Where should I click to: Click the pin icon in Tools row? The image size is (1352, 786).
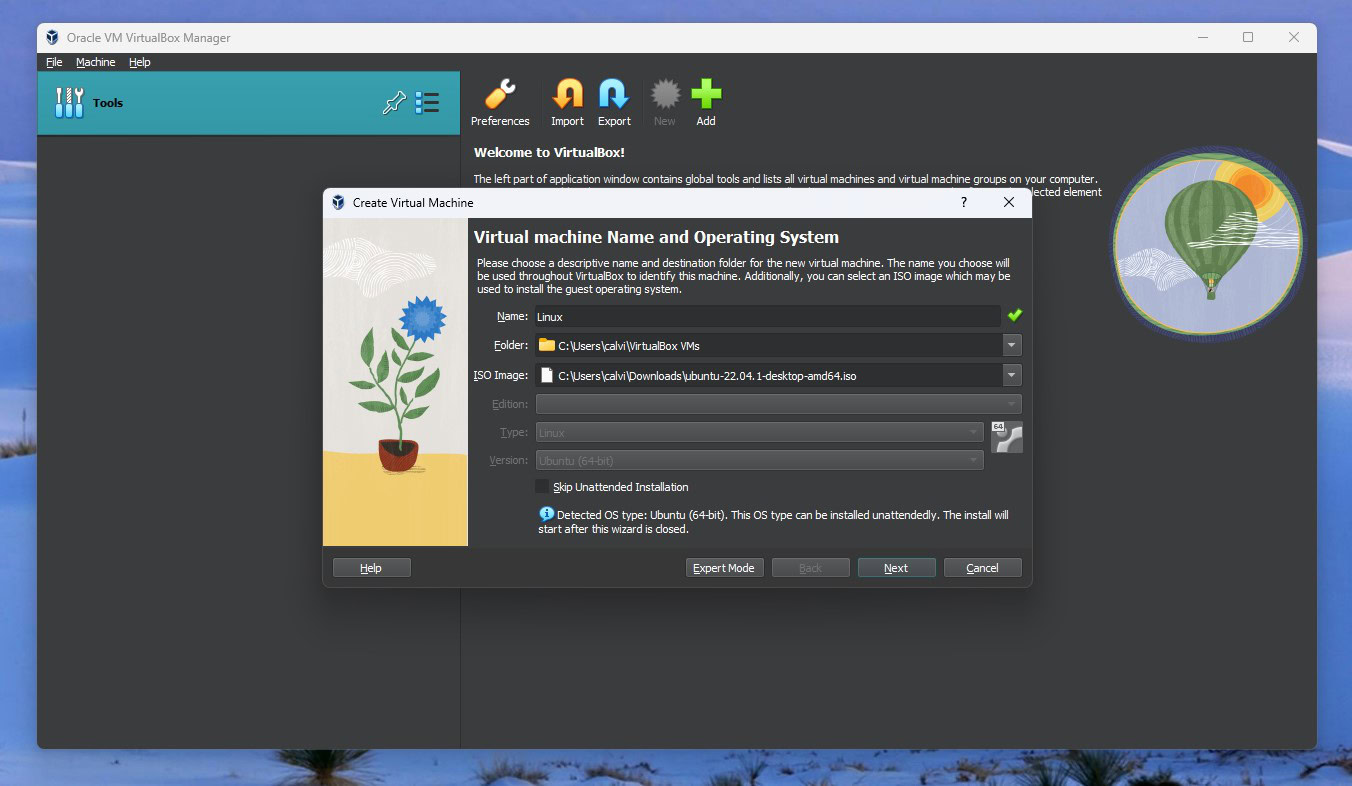pos(395,102)
